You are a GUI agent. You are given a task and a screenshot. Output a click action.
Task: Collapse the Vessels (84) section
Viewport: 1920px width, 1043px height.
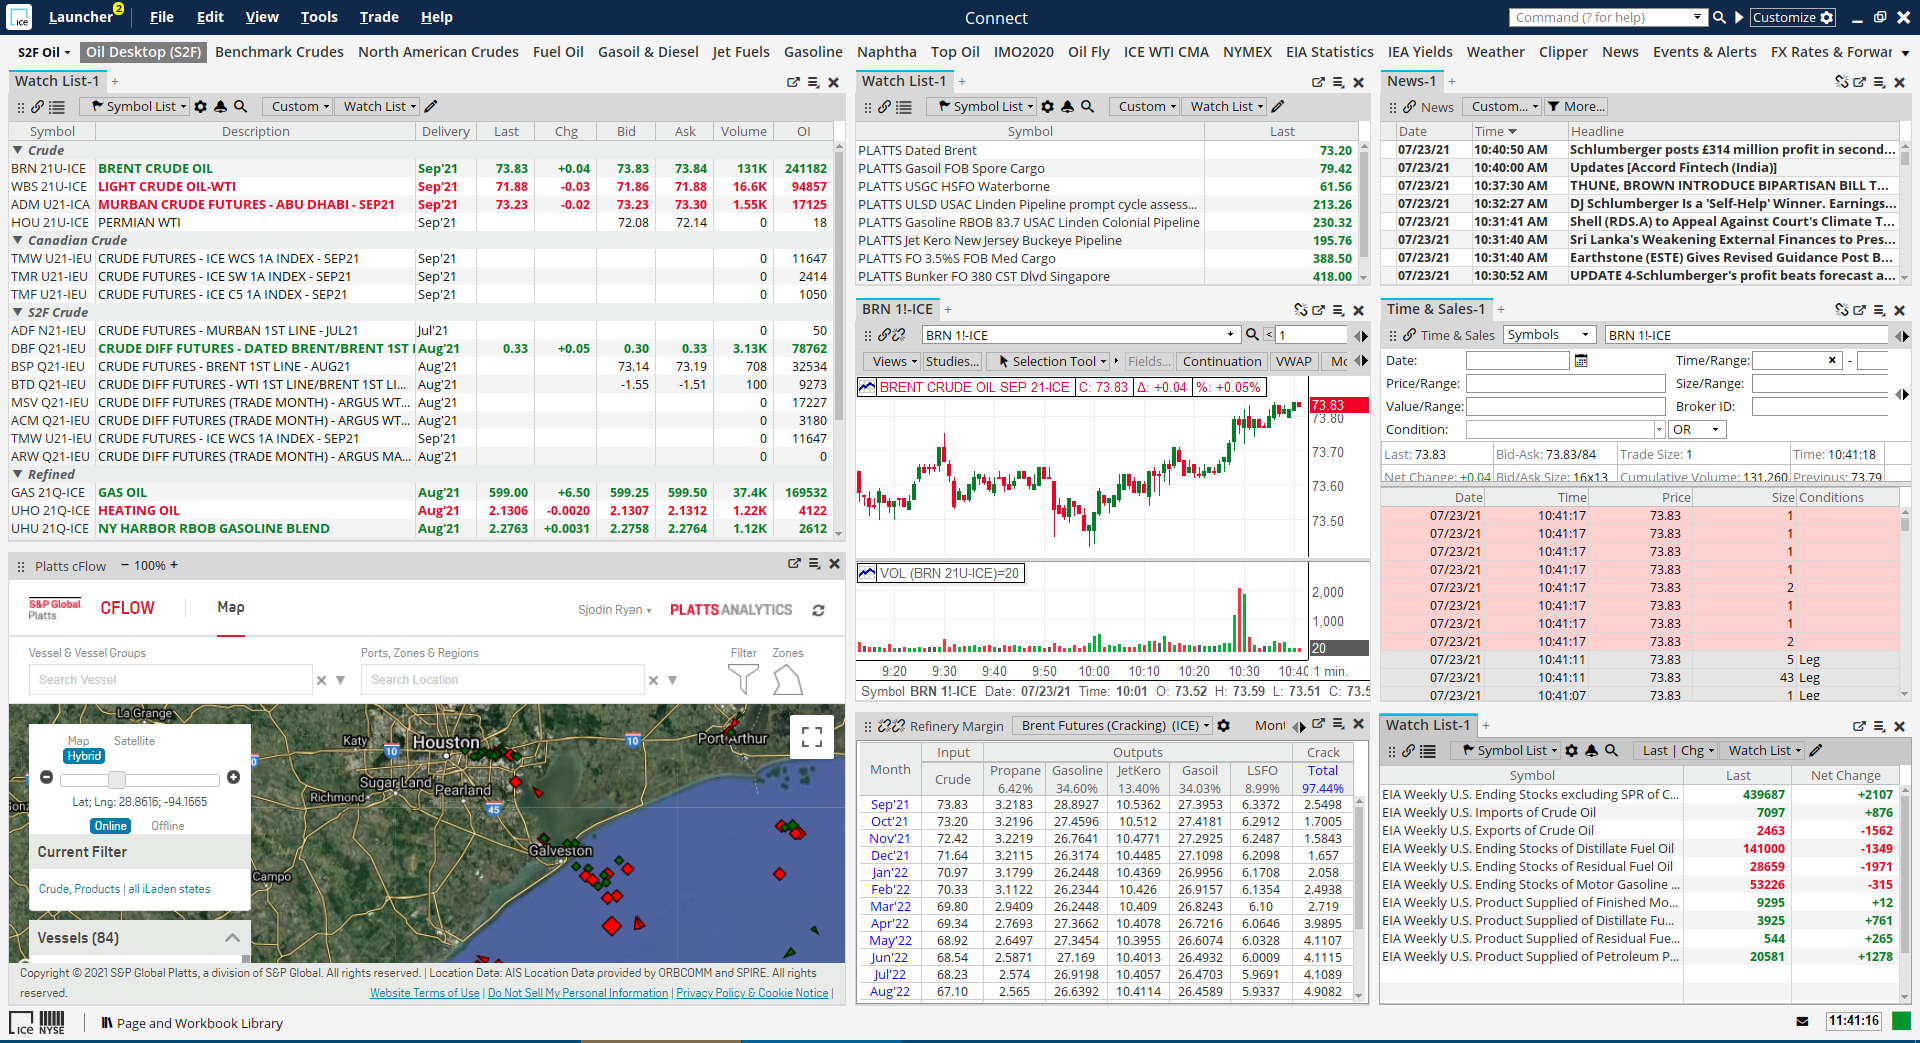(x=232, y=938)
